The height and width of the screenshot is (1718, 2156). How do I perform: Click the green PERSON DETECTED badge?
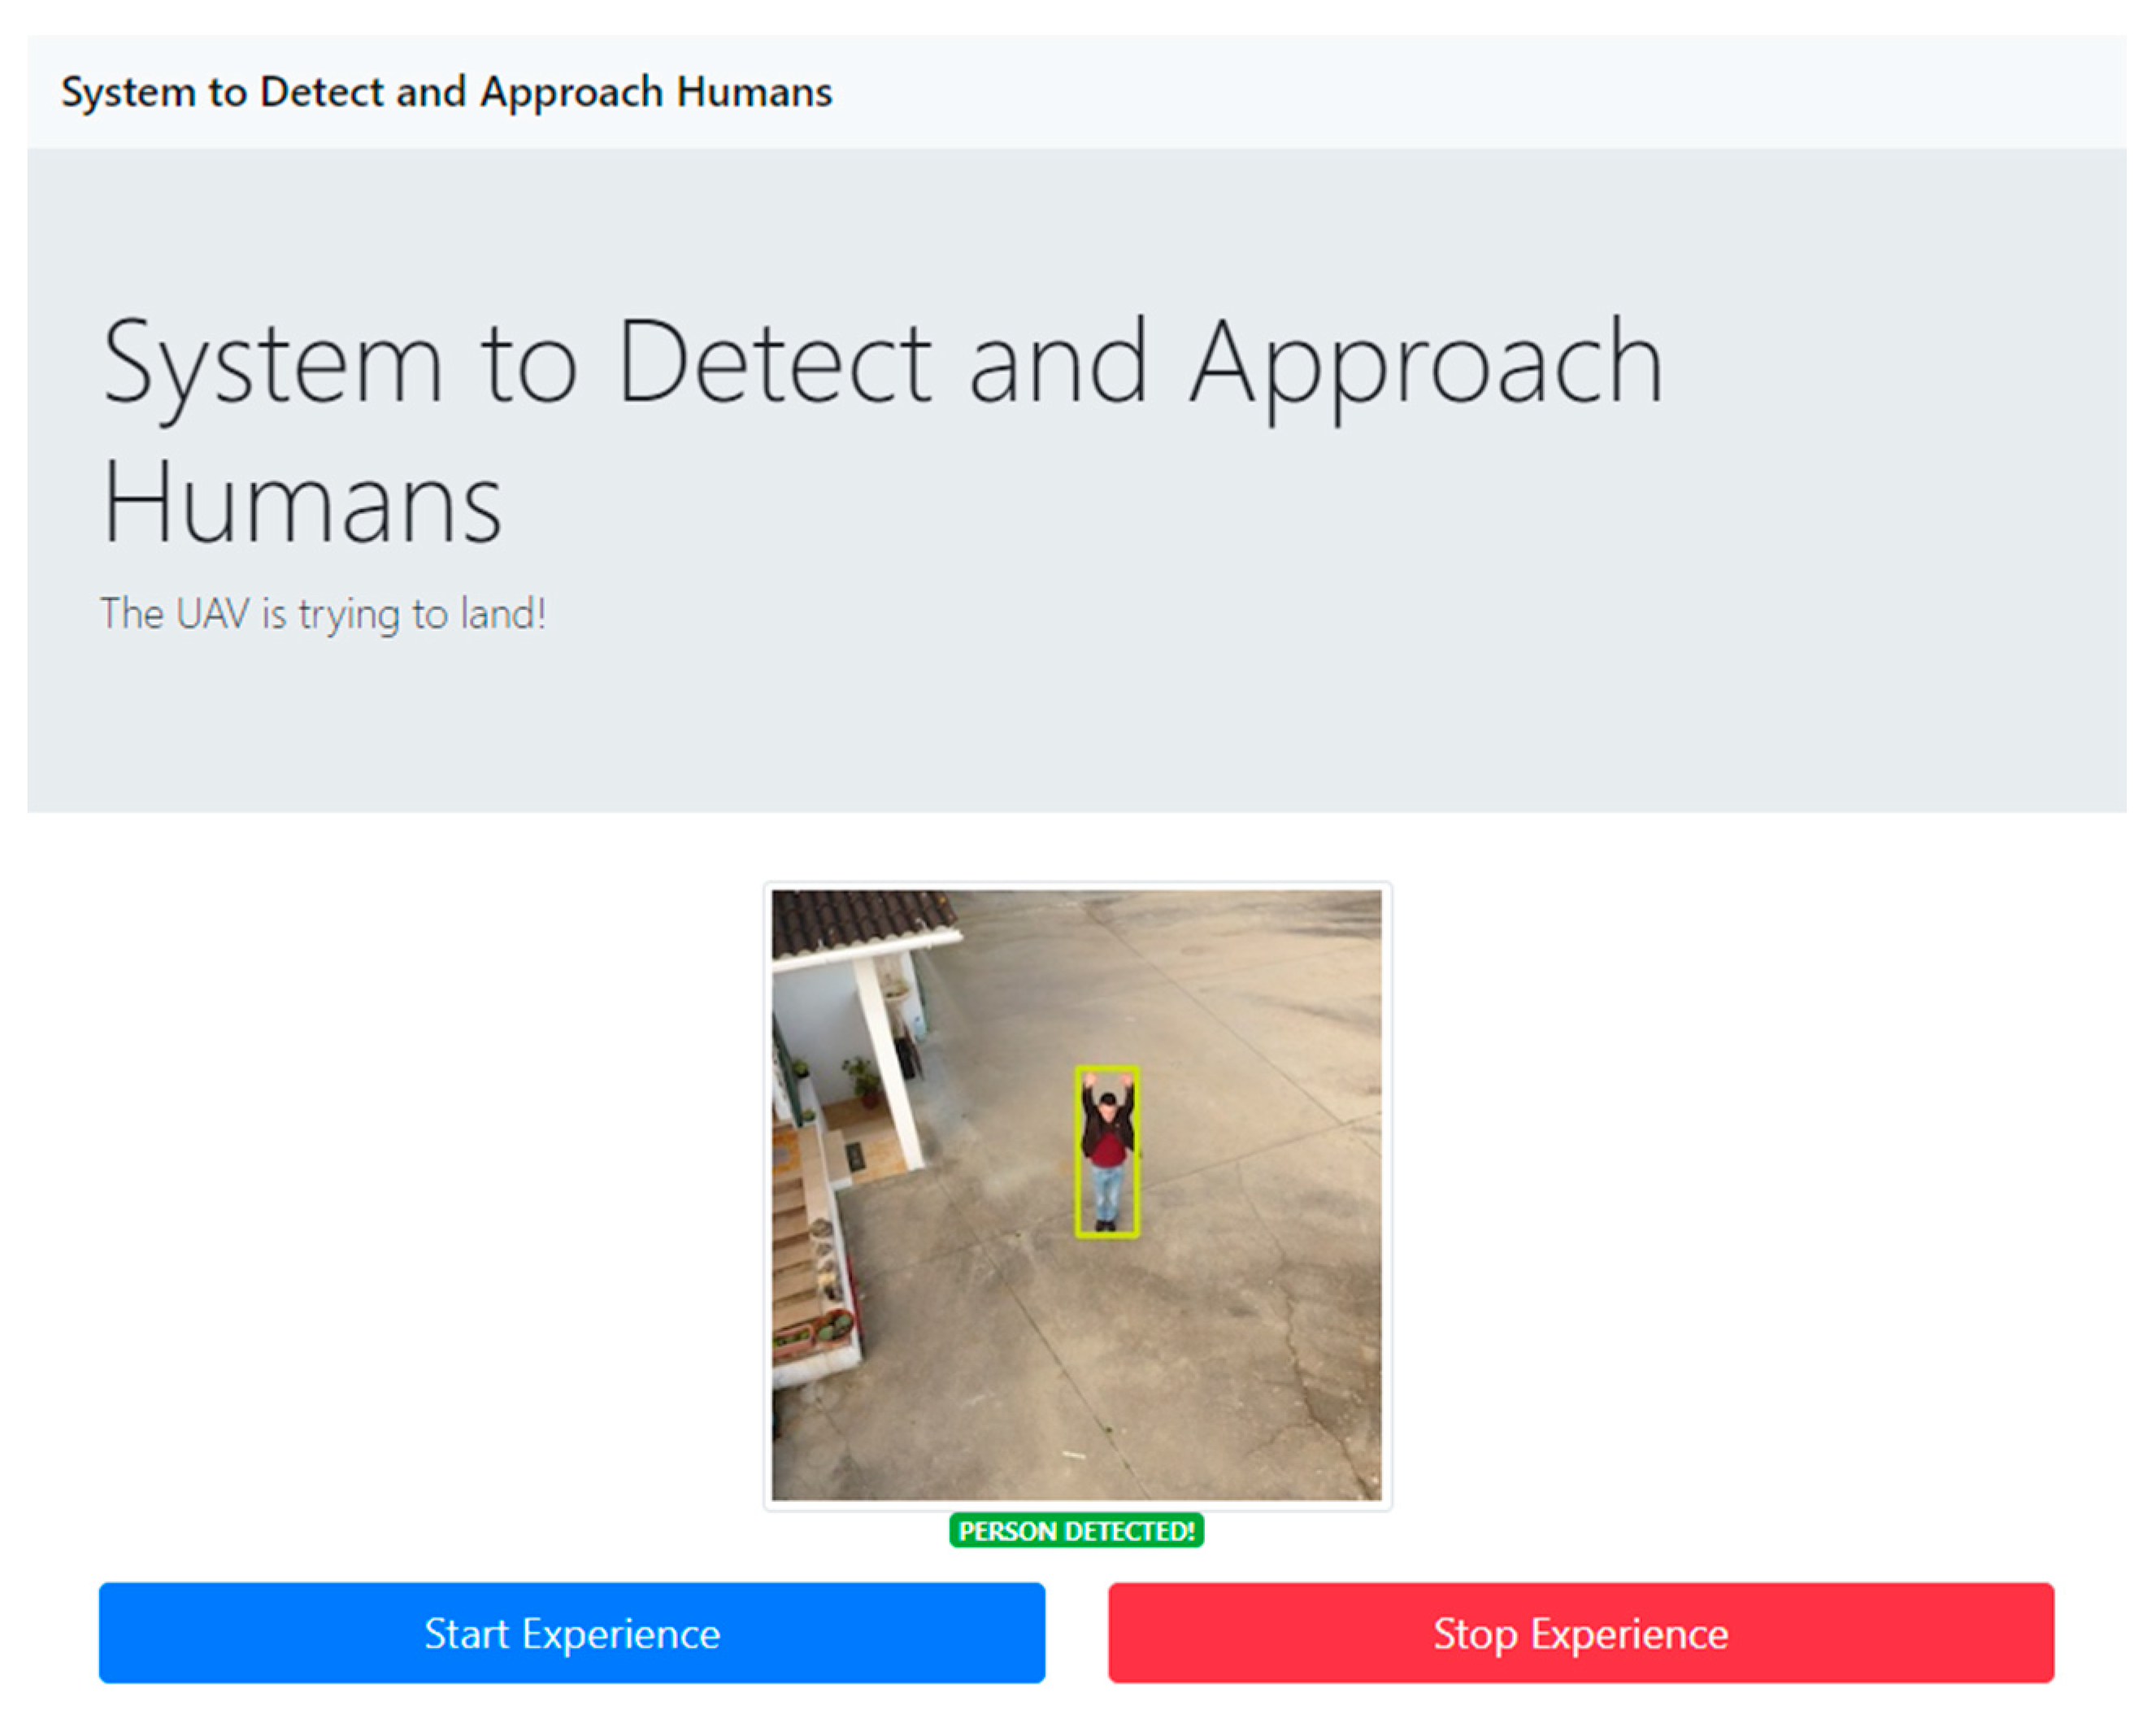[1076, 1530]
